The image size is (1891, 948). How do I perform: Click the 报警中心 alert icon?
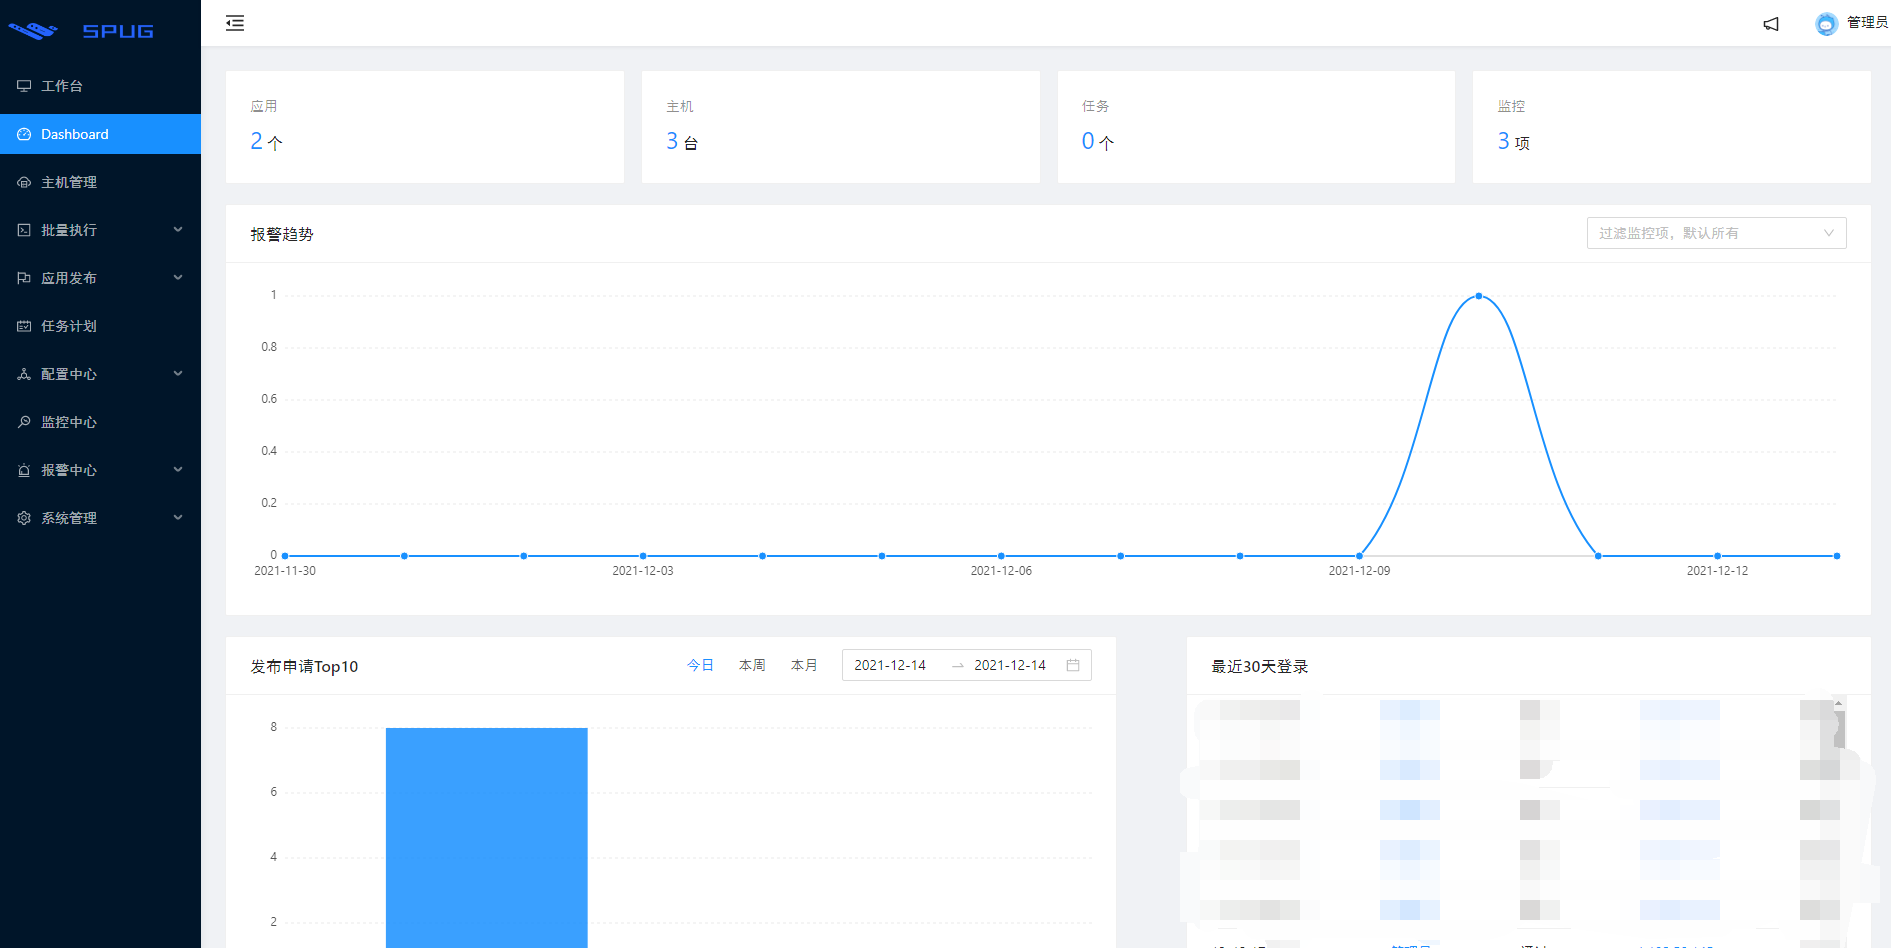(x=24, y=470)
